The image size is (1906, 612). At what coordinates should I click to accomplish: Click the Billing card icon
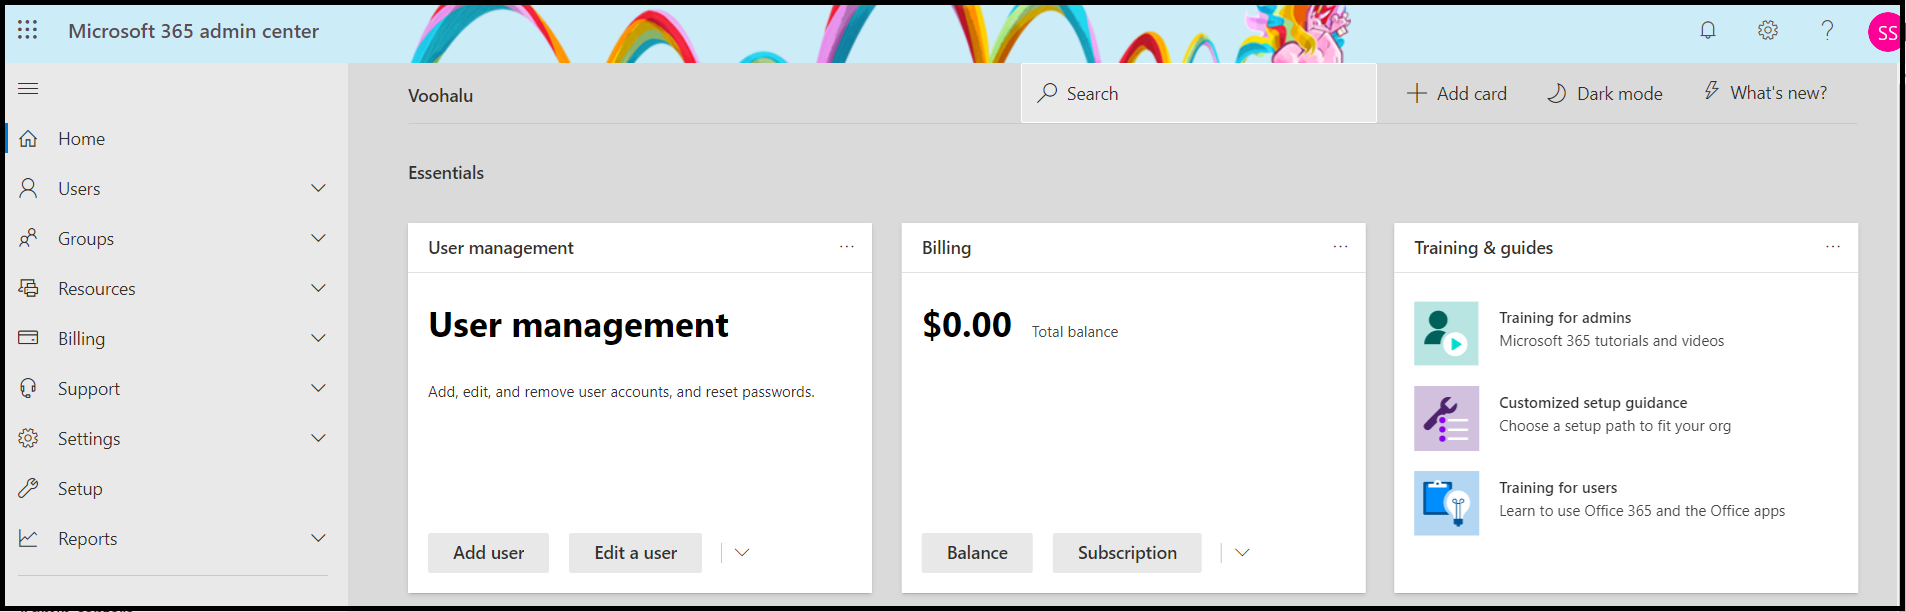(x=28, y=338)
